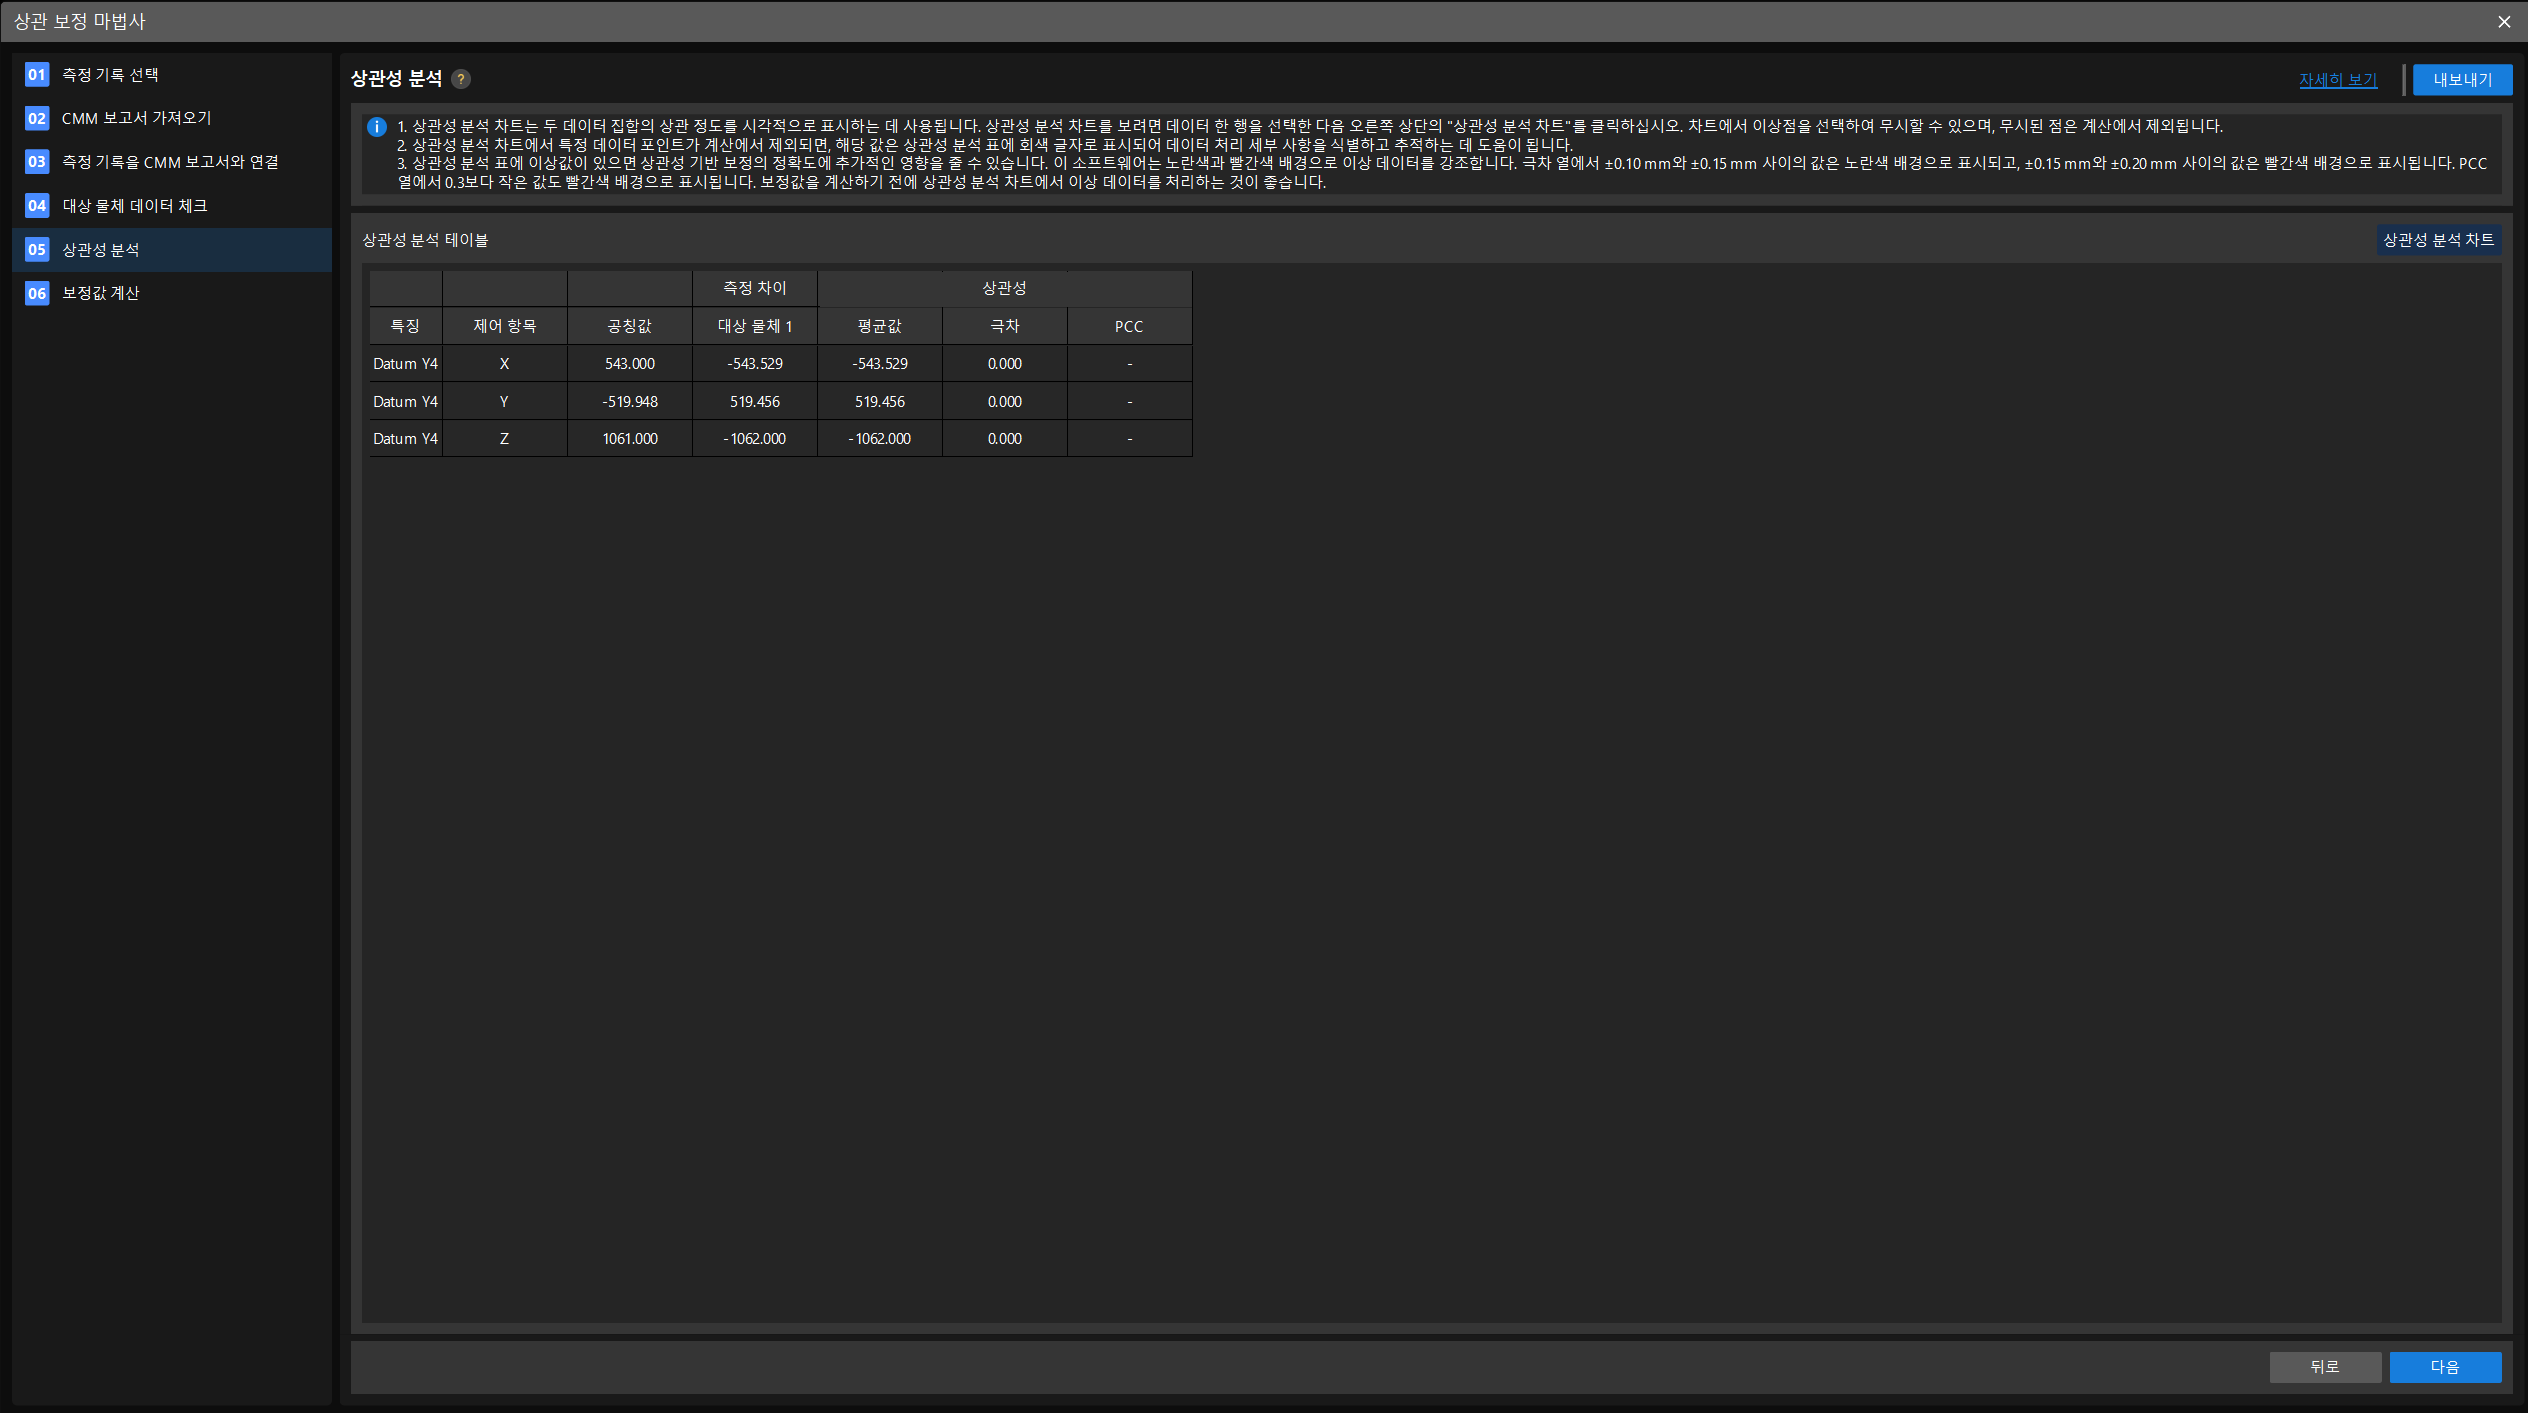This screenshot has width=2528, height=1413.
Task: Click the 측정 차이 group header
Action: point(755,288)
